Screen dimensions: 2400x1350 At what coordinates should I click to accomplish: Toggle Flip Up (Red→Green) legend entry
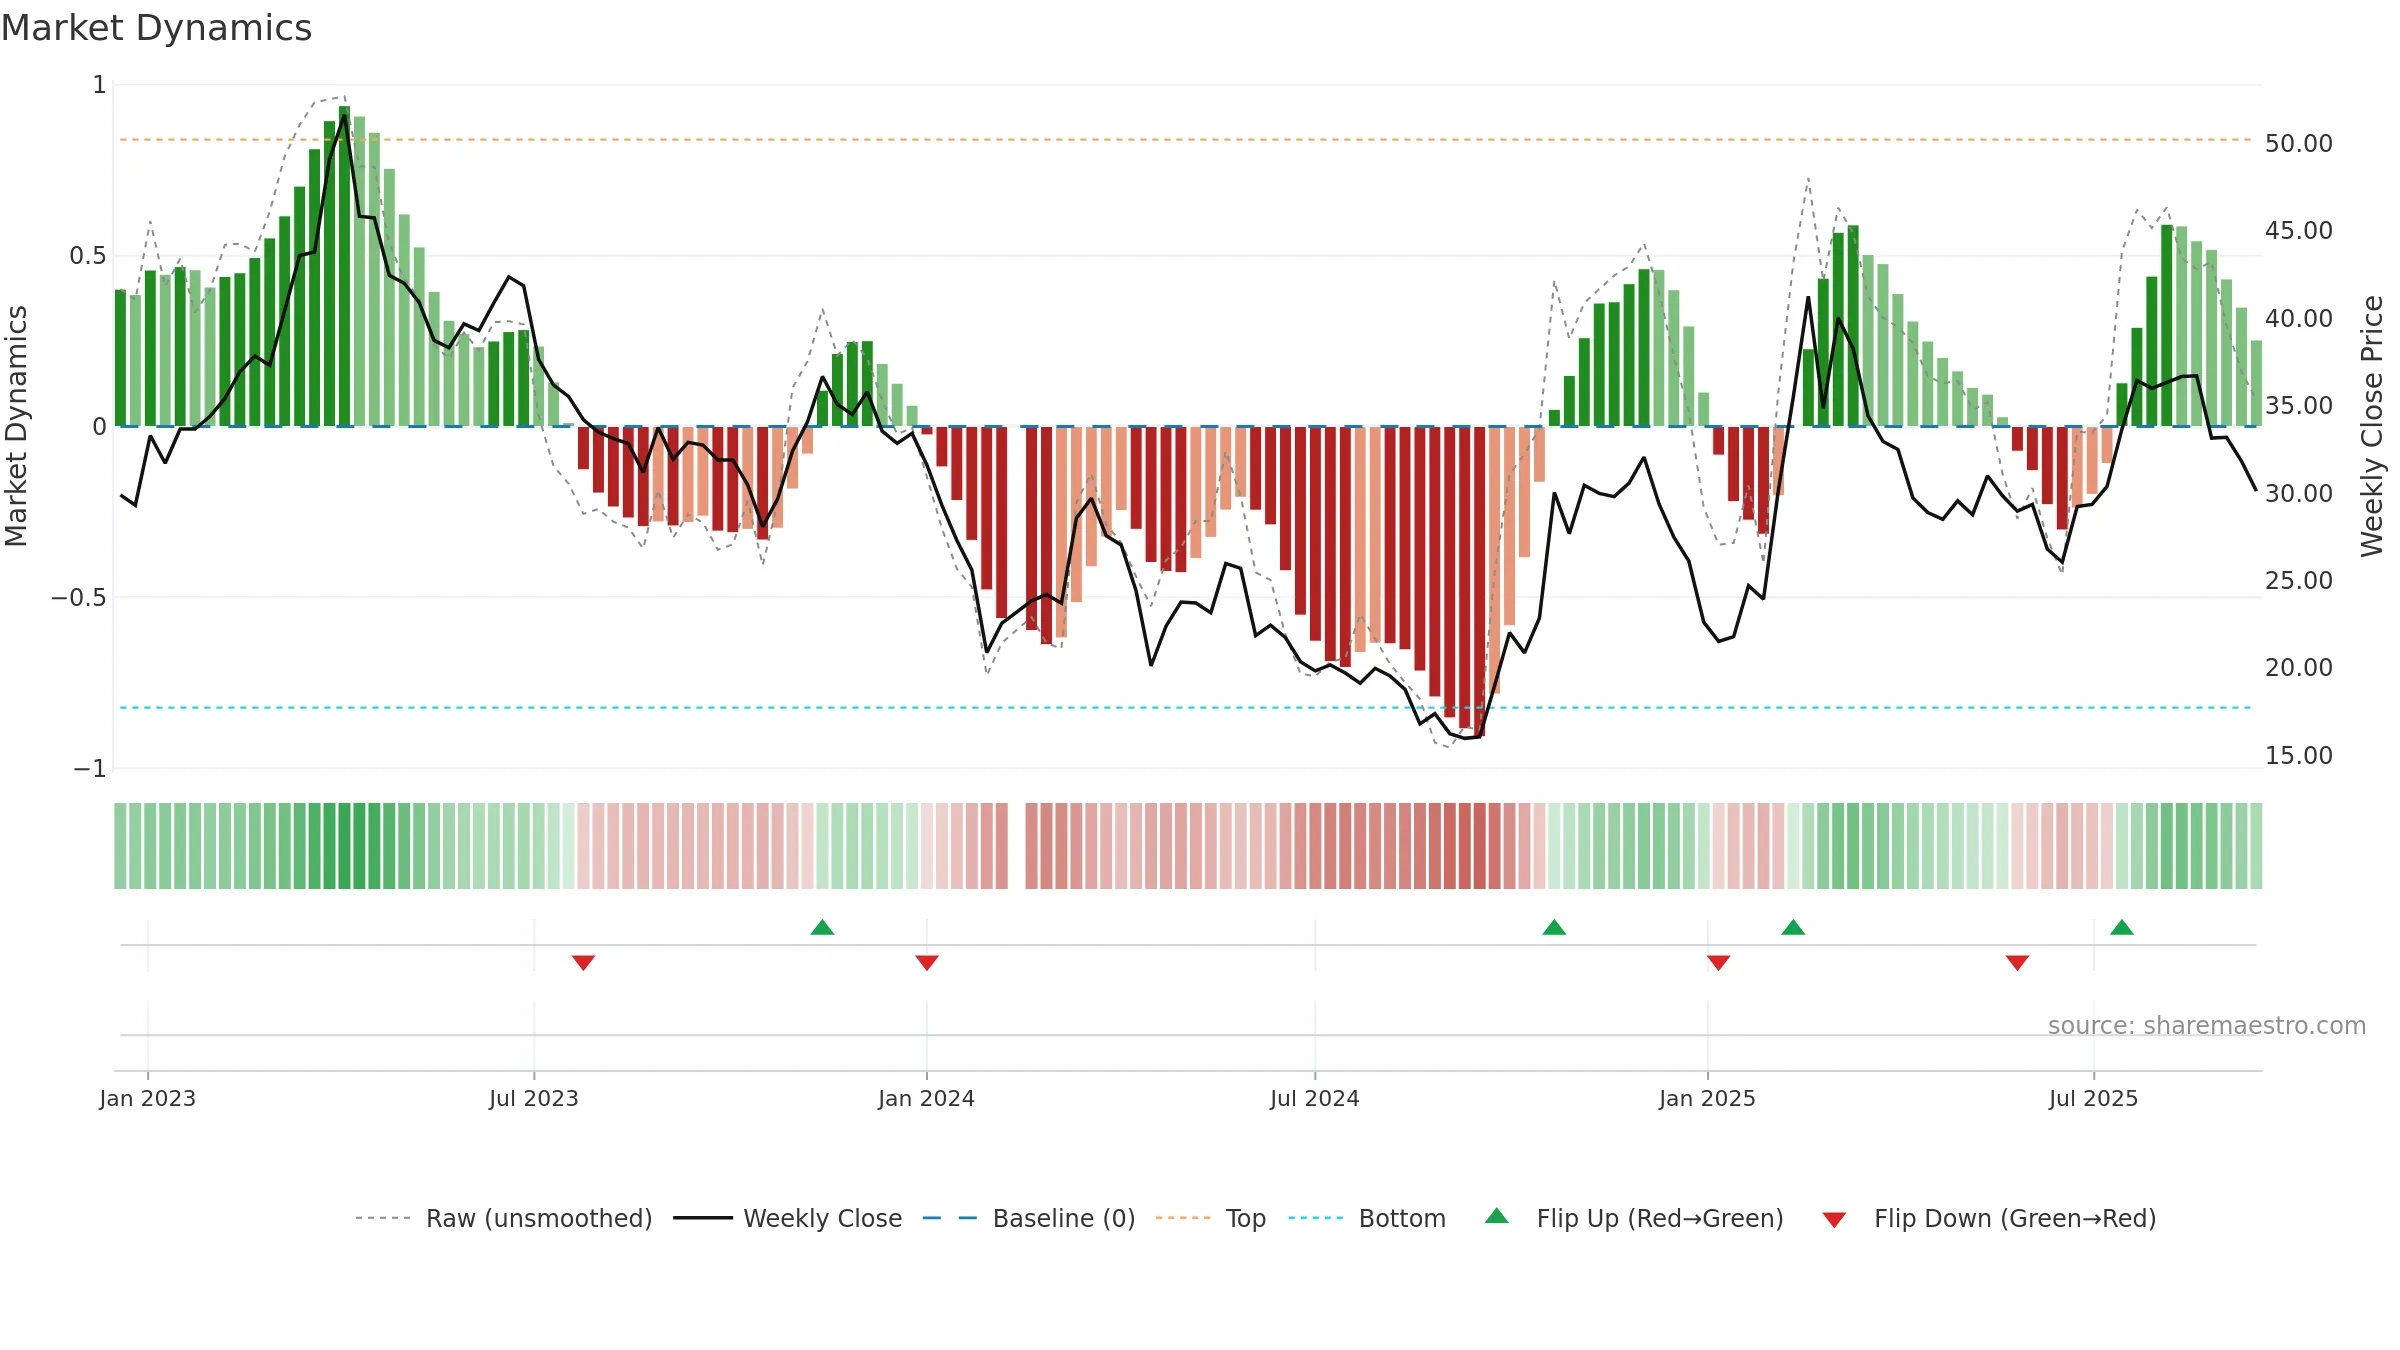(1634, 1218)
